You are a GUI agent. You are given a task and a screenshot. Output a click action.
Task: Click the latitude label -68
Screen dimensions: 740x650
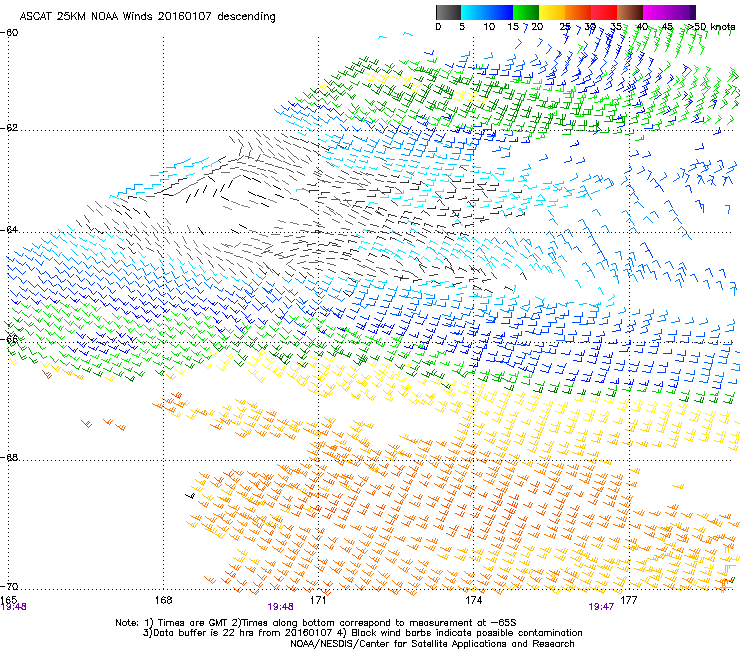(x=9, y=457)
